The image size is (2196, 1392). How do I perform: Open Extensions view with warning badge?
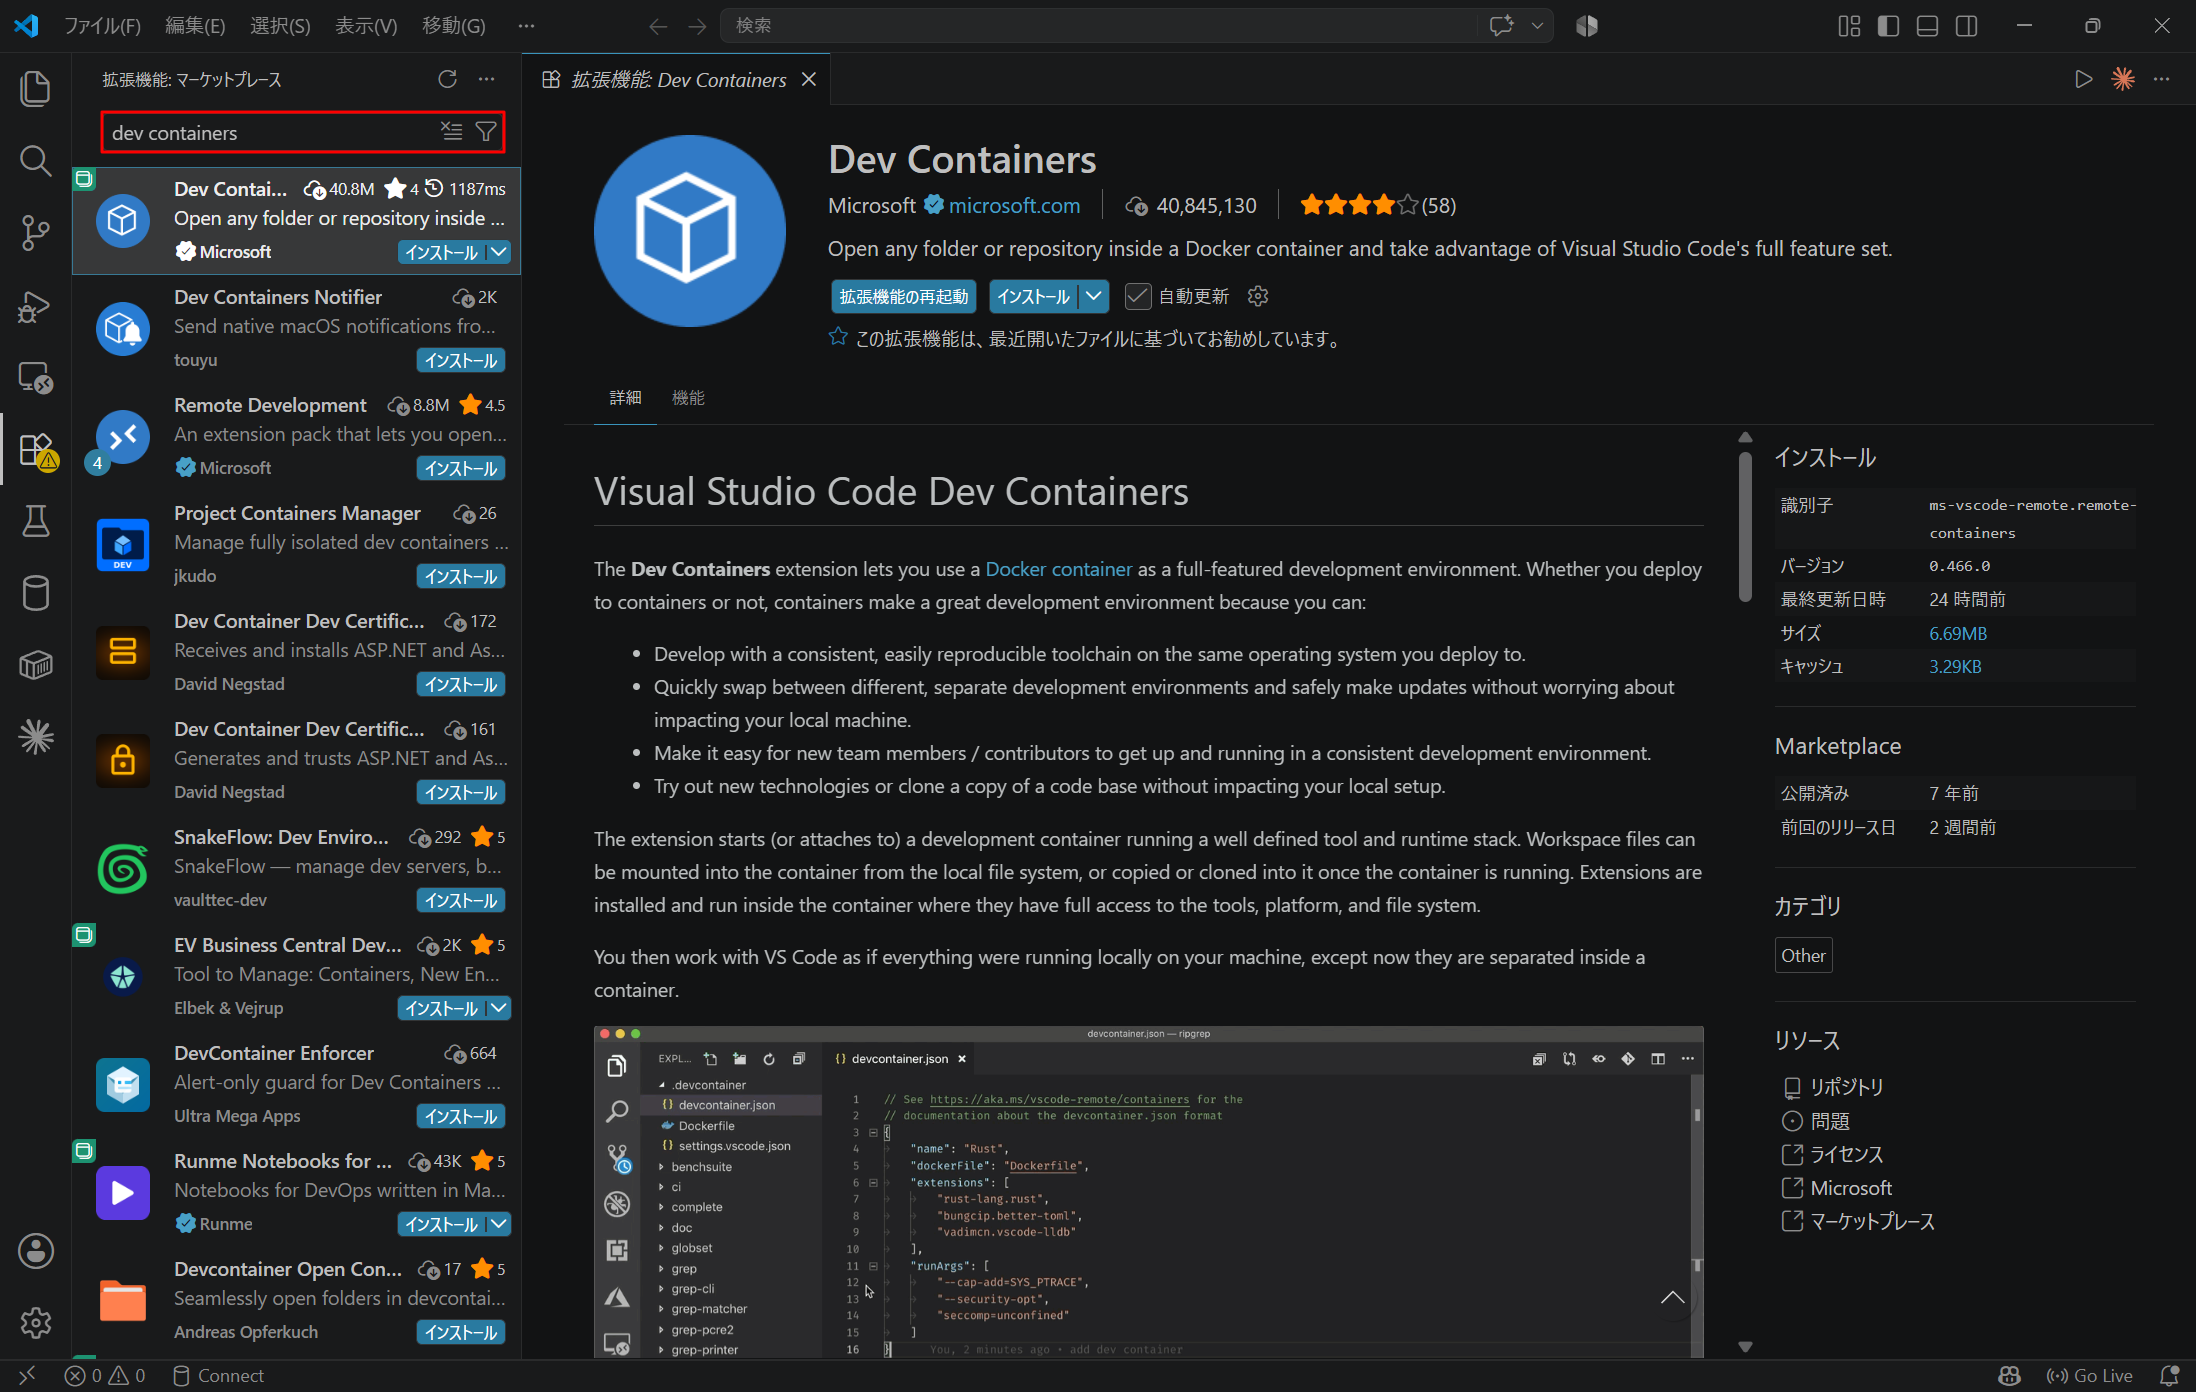36,449
